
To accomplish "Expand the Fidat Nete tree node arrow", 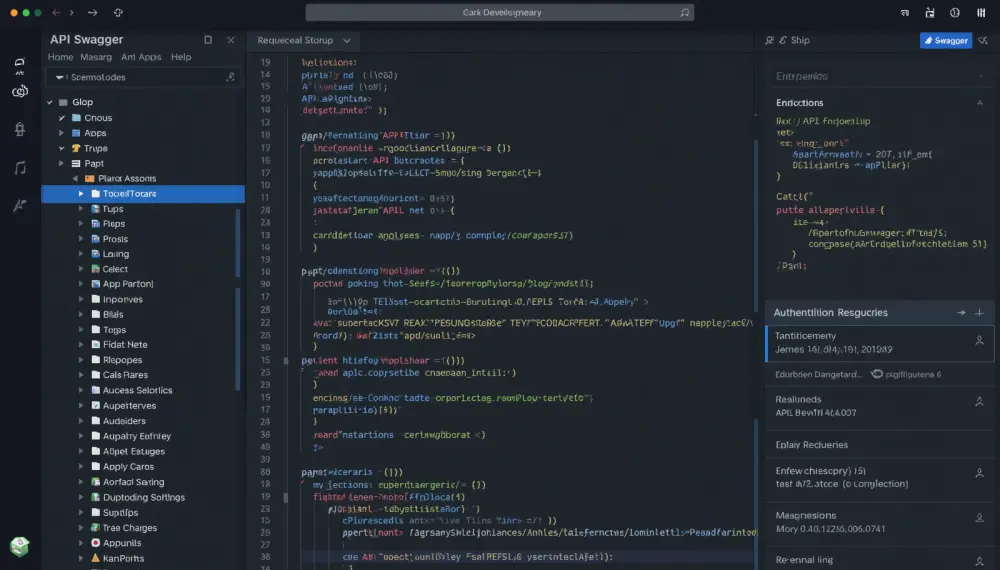I will [81, 344].
